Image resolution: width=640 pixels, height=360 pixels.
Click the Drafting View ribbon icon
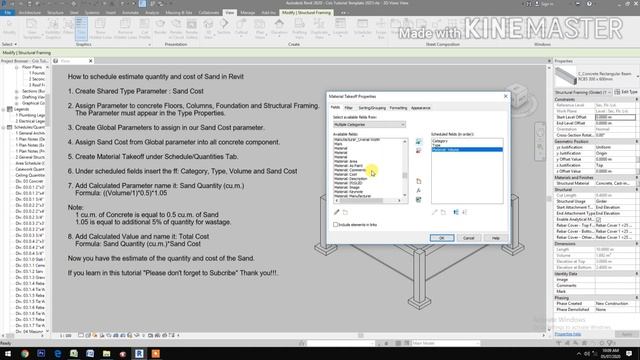pos(299,29)
